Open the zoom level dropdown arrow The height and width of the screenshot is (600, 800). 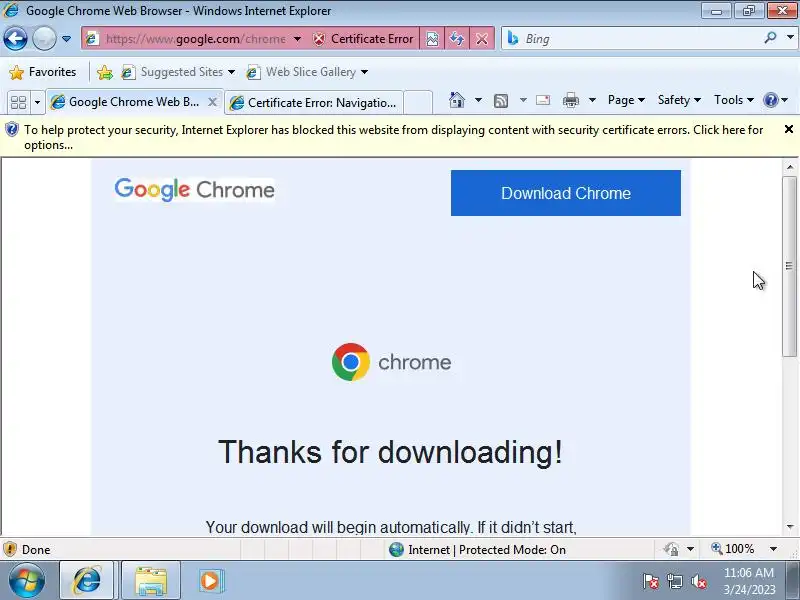pos(773,549)
